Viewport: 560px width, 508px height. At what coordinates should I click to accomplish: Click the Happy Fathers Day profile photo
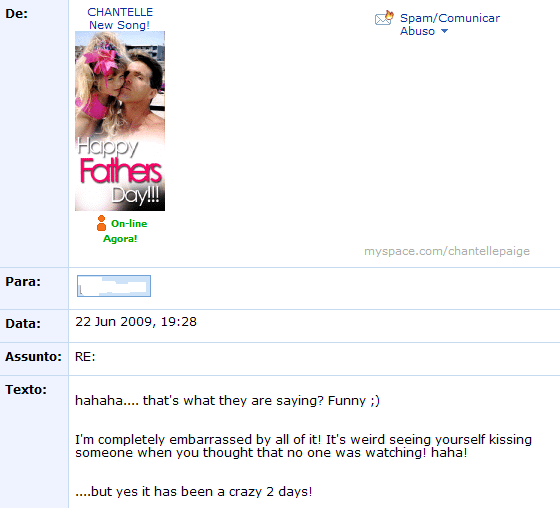click(120, 121)
